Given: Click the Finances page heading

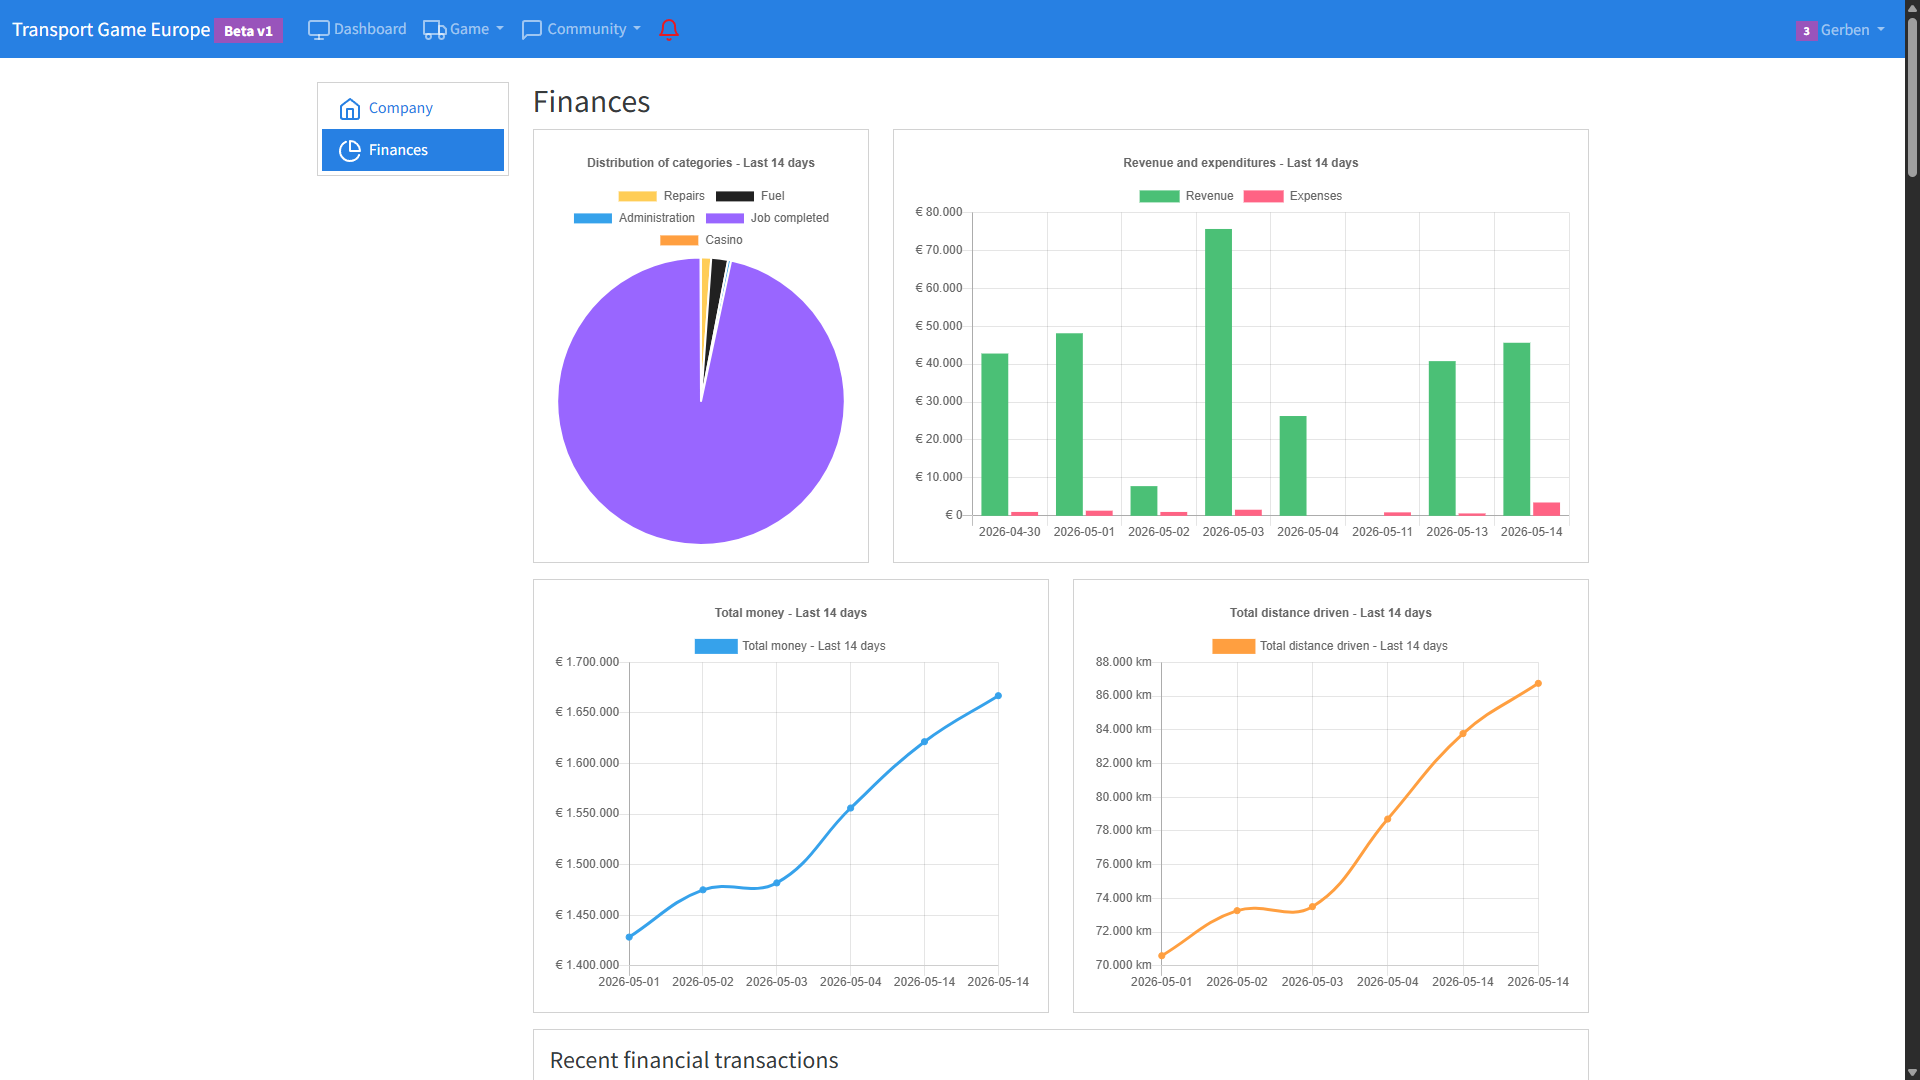Looking at the screenshot, I should click(x=591, y=102).
